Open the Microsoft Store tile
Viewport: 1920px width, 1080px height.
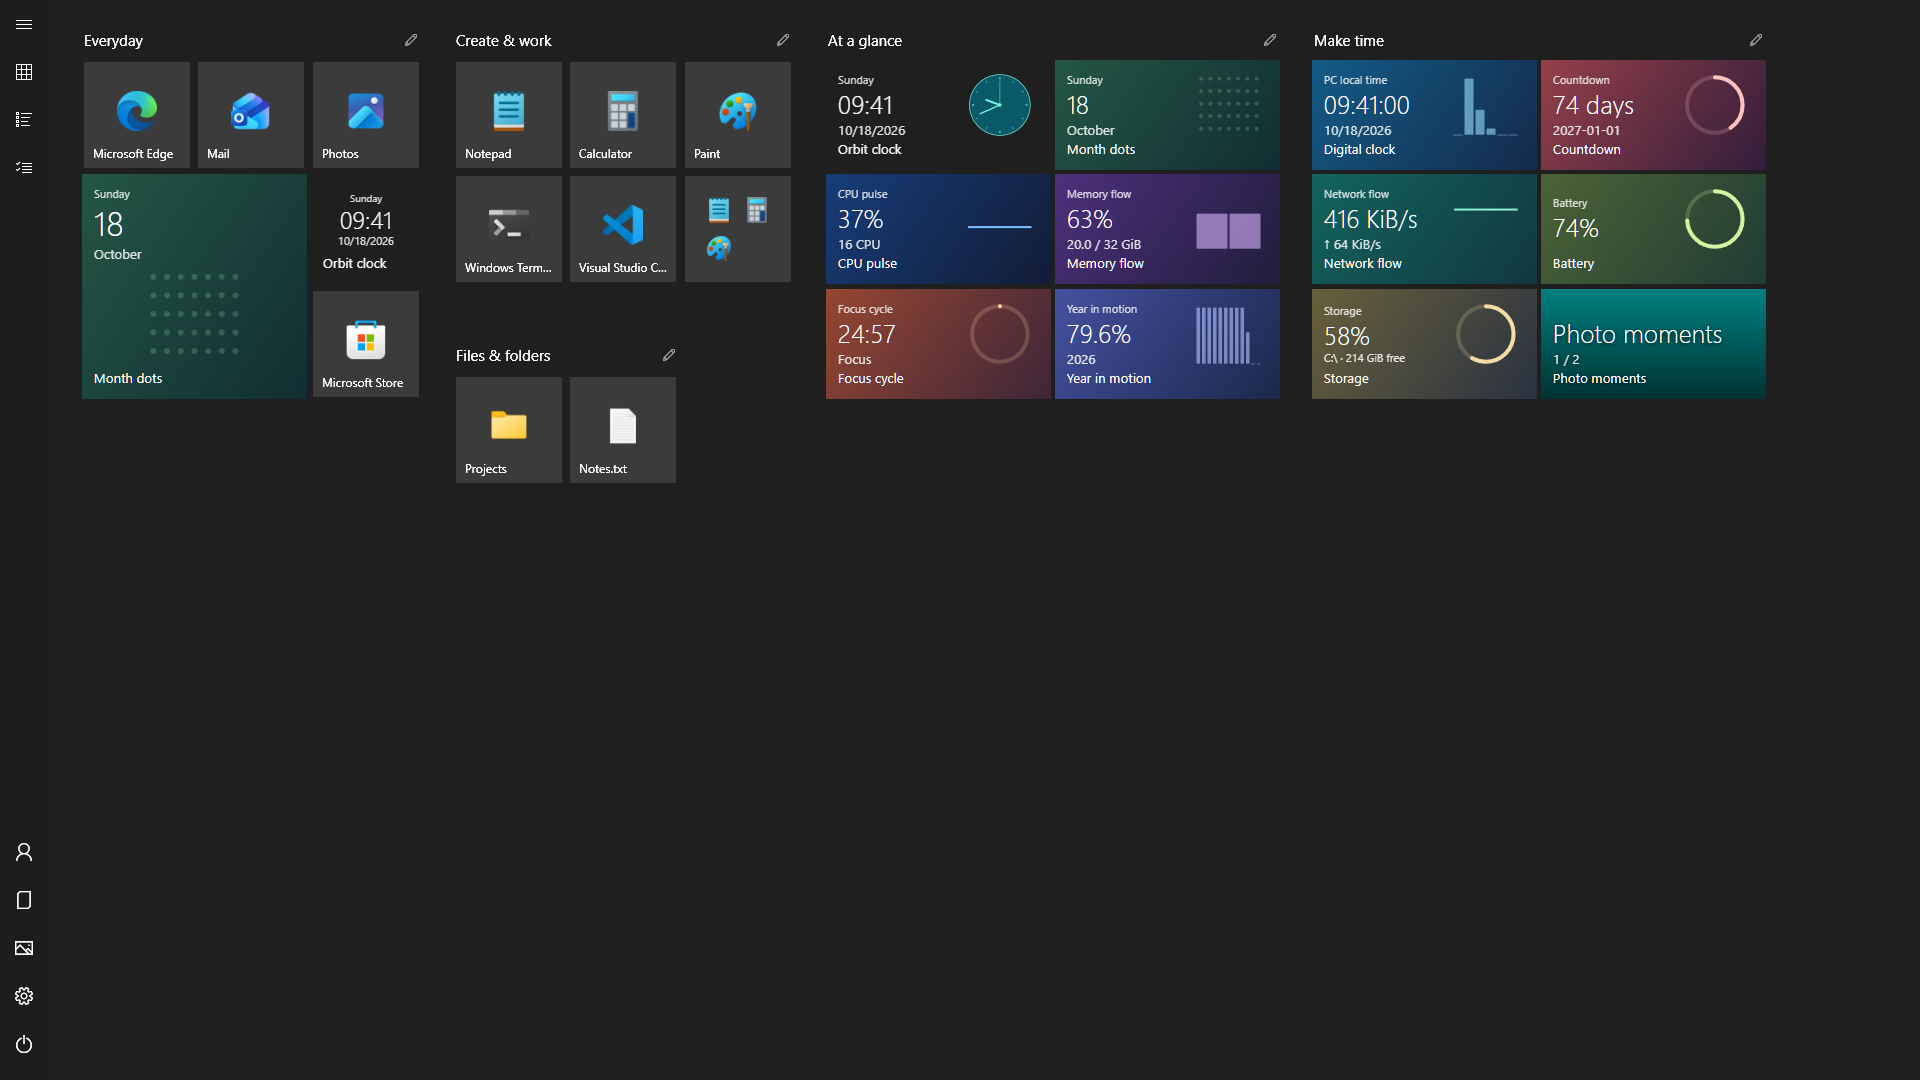(366, 344)
